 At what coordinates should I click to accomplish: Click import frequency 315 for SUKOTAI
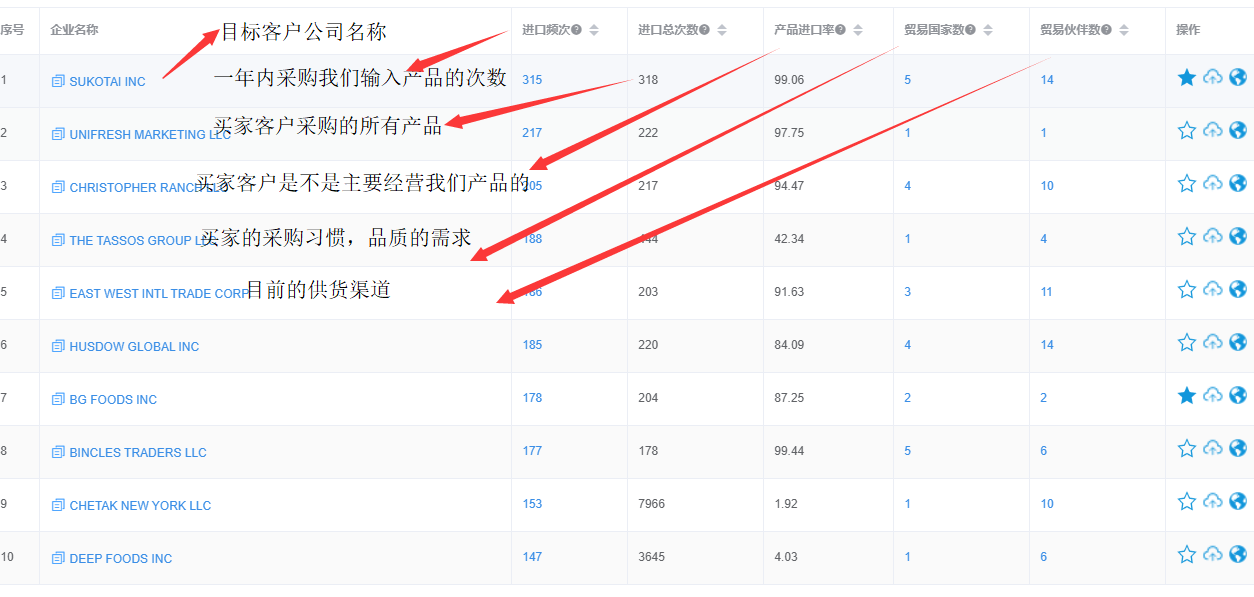point(532,79)
